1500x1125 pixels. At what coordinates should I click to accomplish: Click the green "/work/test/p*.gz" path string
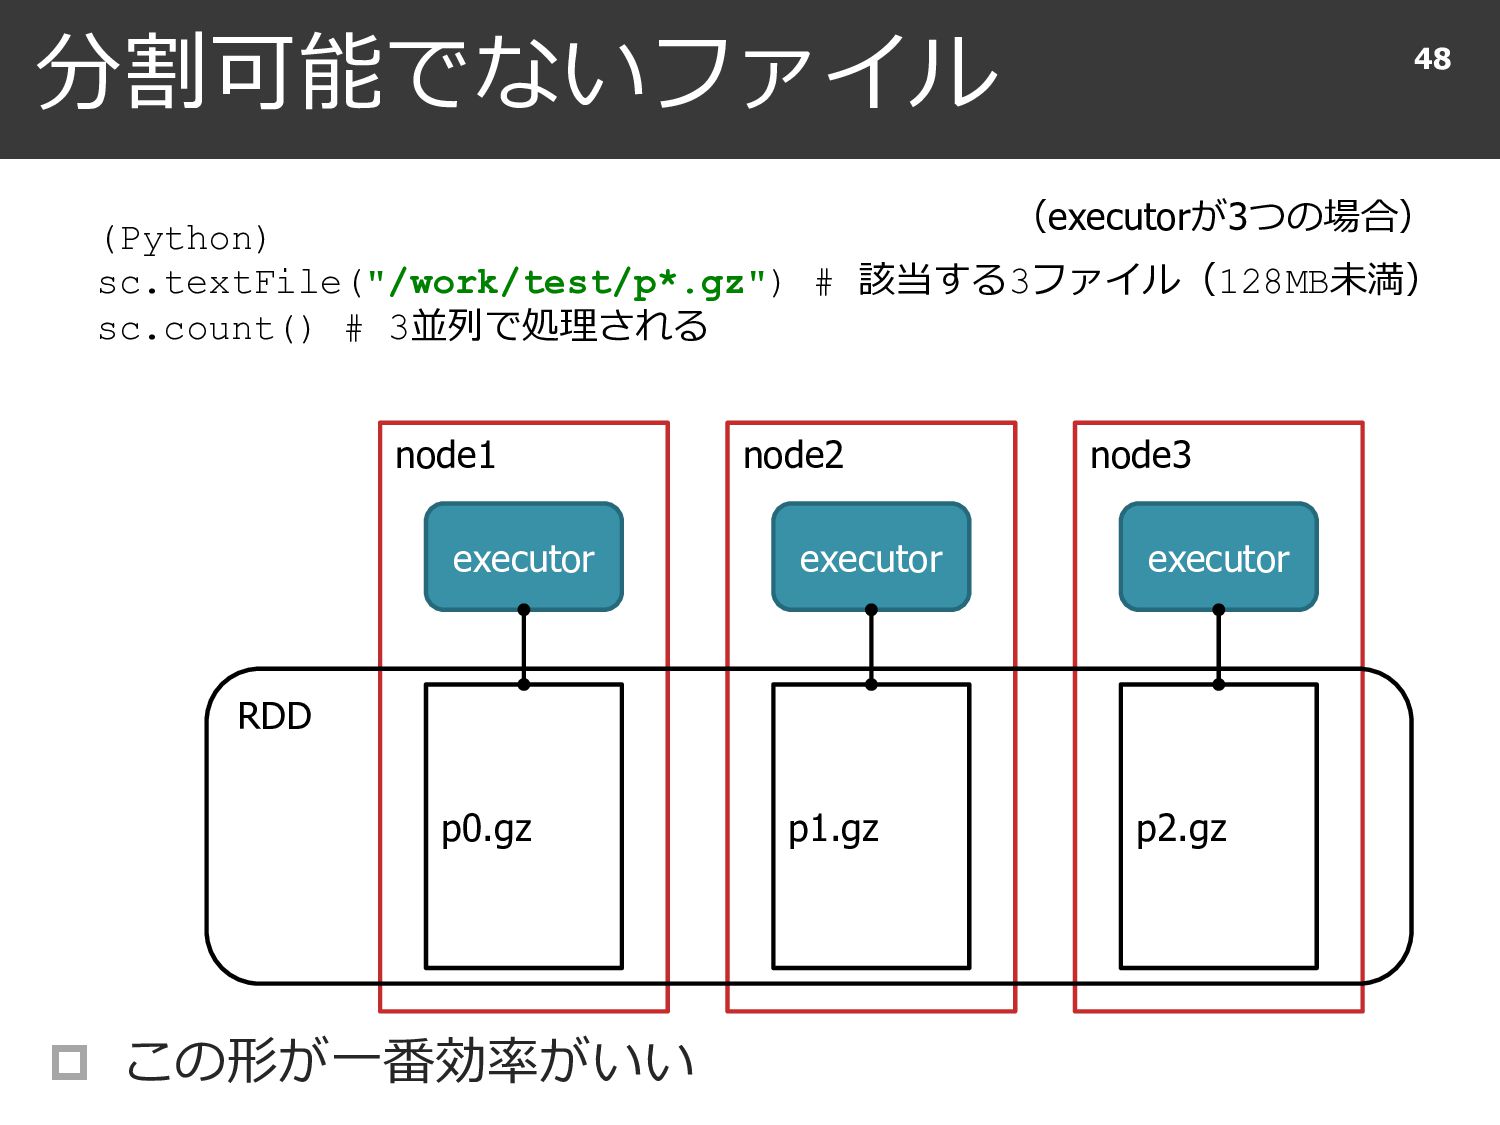566,283
